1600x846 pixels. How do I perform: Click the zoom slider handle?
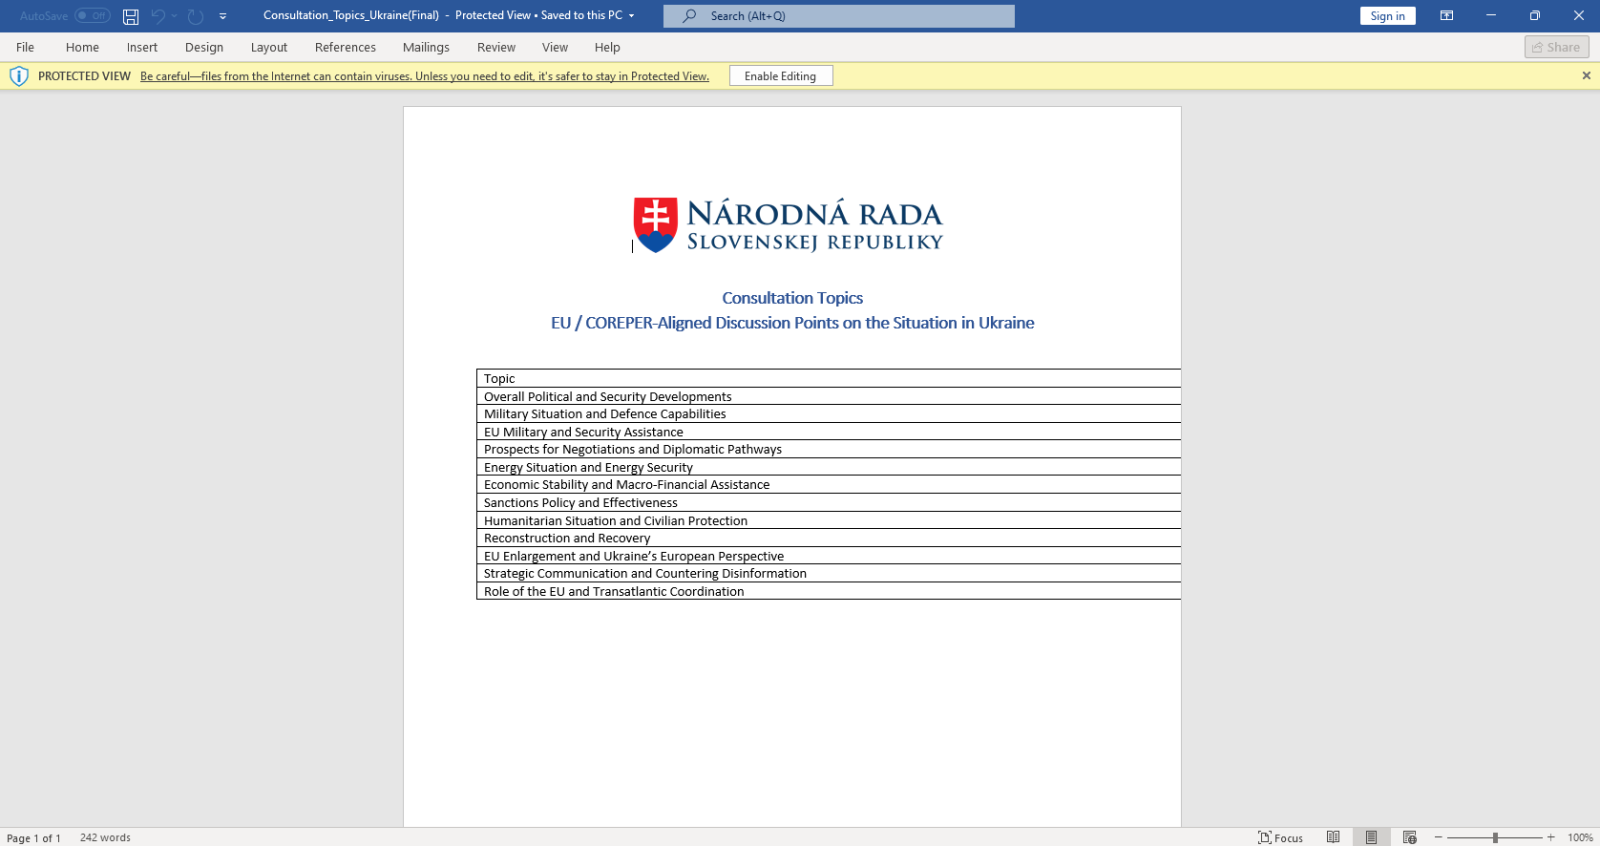click(x=1495, y=837)
